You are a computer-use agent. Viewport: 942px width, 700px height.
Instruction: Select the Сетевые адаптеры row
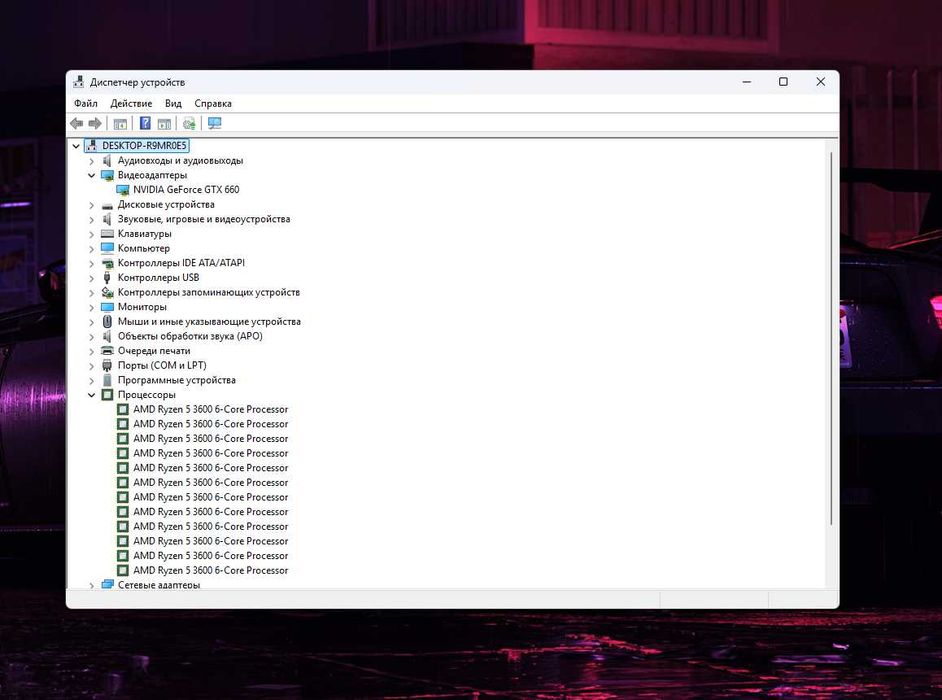pos(159,585)
